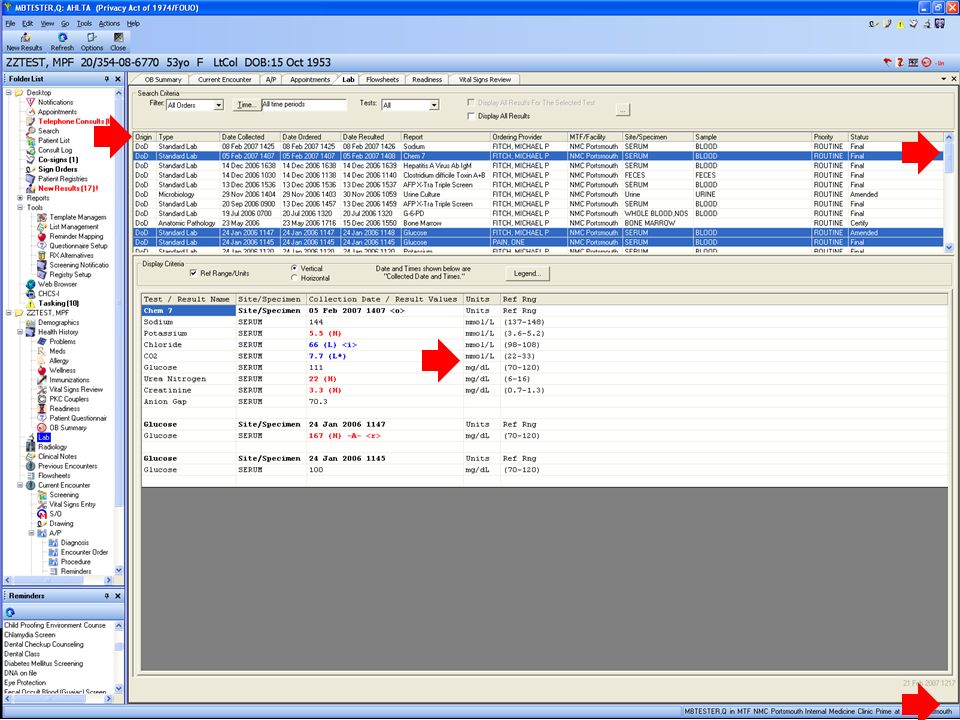Click the blue refresh icon in the Reminders panel

10,612
